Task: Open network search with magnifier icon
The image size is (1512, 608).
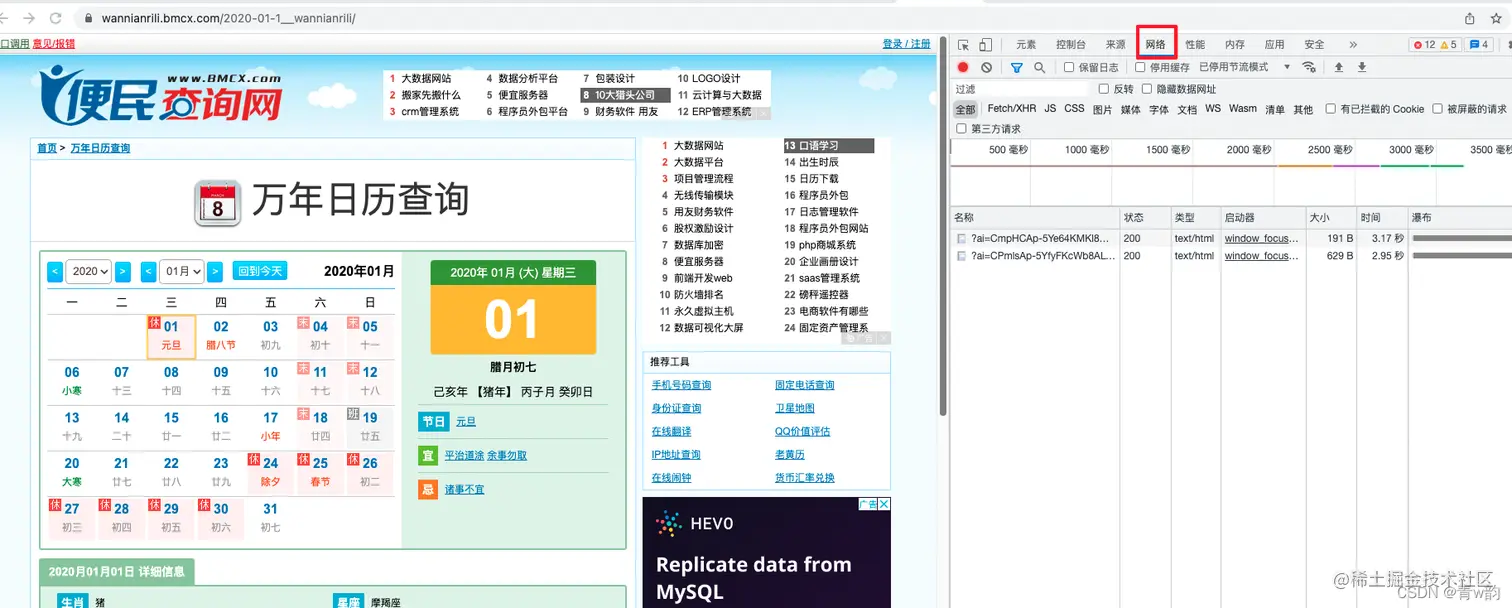Action: coord(1040,66)
